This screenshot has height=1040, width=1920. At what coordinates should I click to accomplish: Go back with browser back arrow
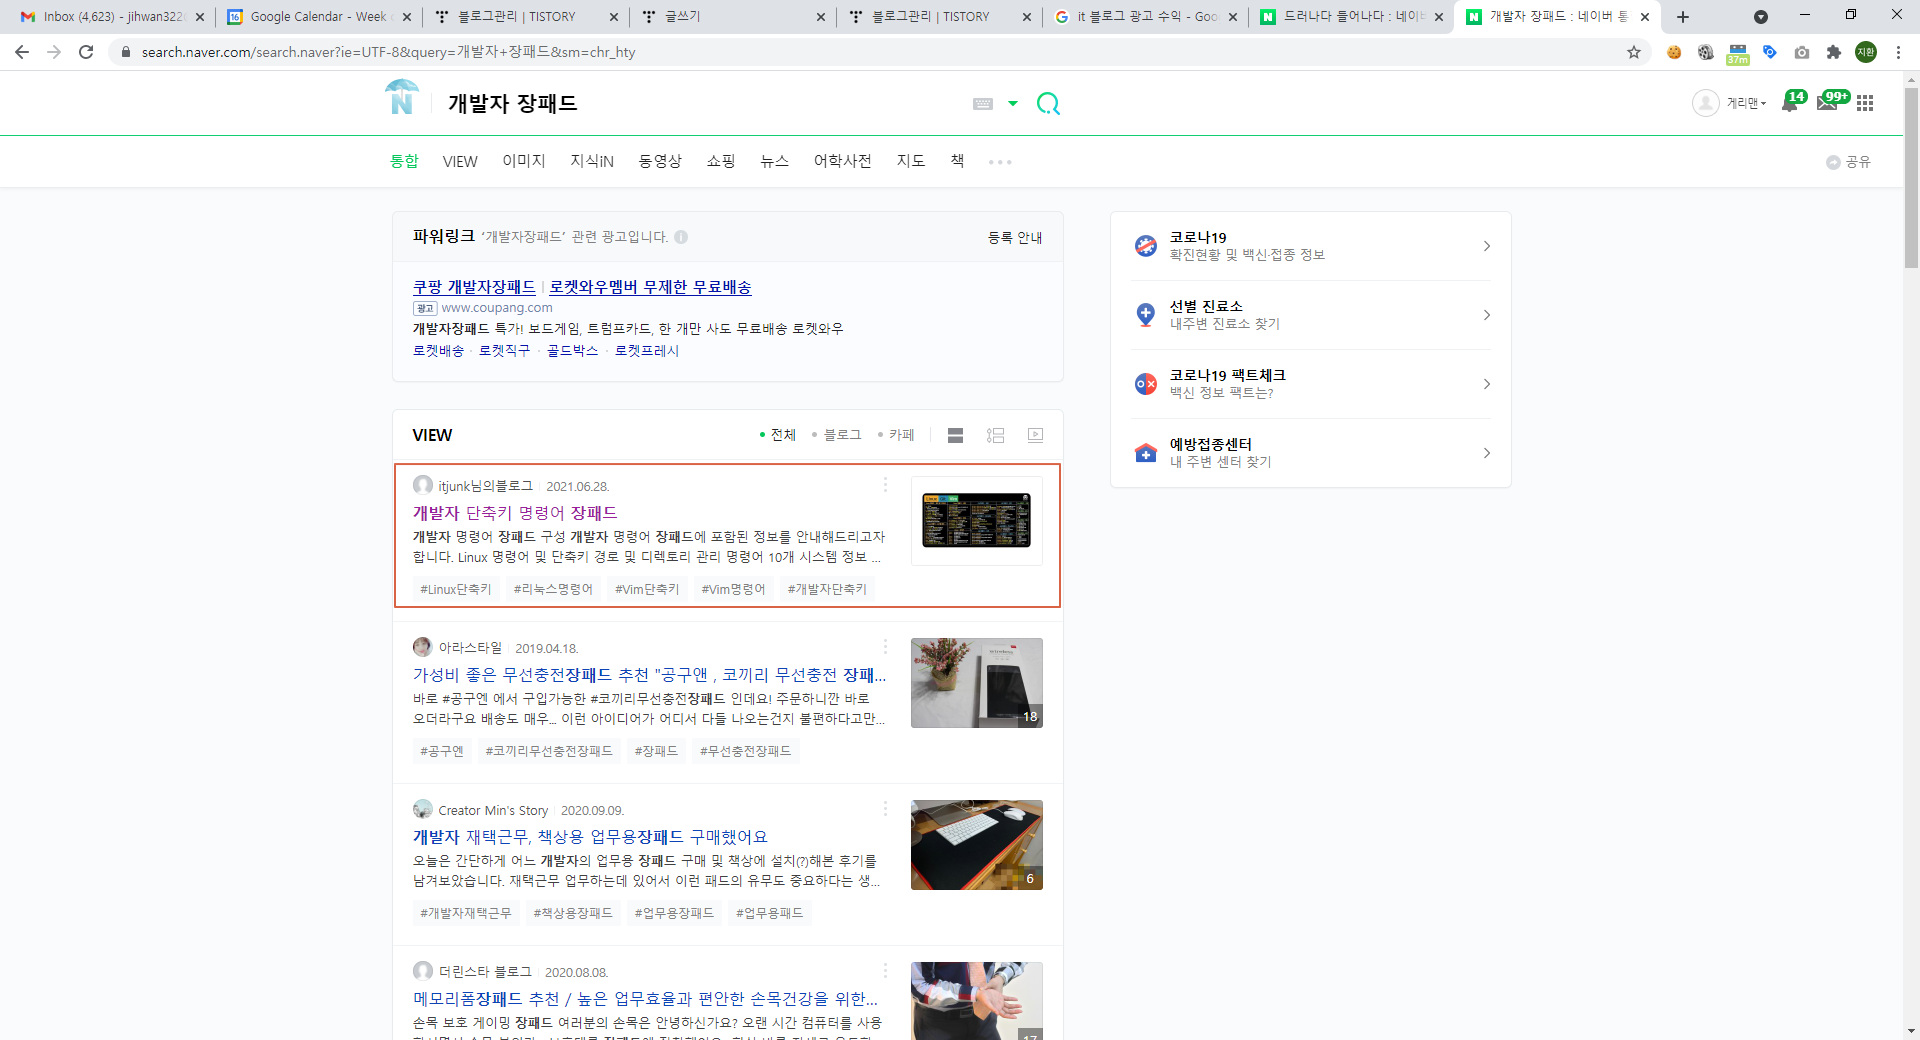pos(22,52)
